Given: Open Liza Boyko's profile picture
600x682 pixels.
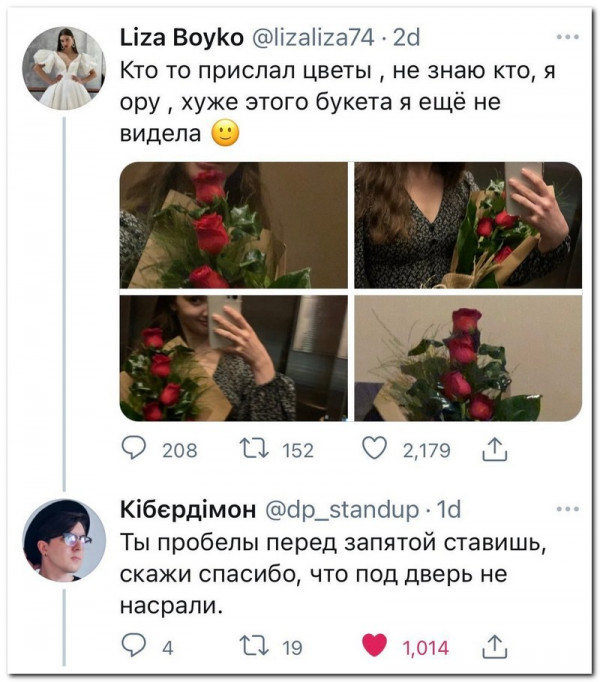Looking at the screenshot, I should click(63, 67).
